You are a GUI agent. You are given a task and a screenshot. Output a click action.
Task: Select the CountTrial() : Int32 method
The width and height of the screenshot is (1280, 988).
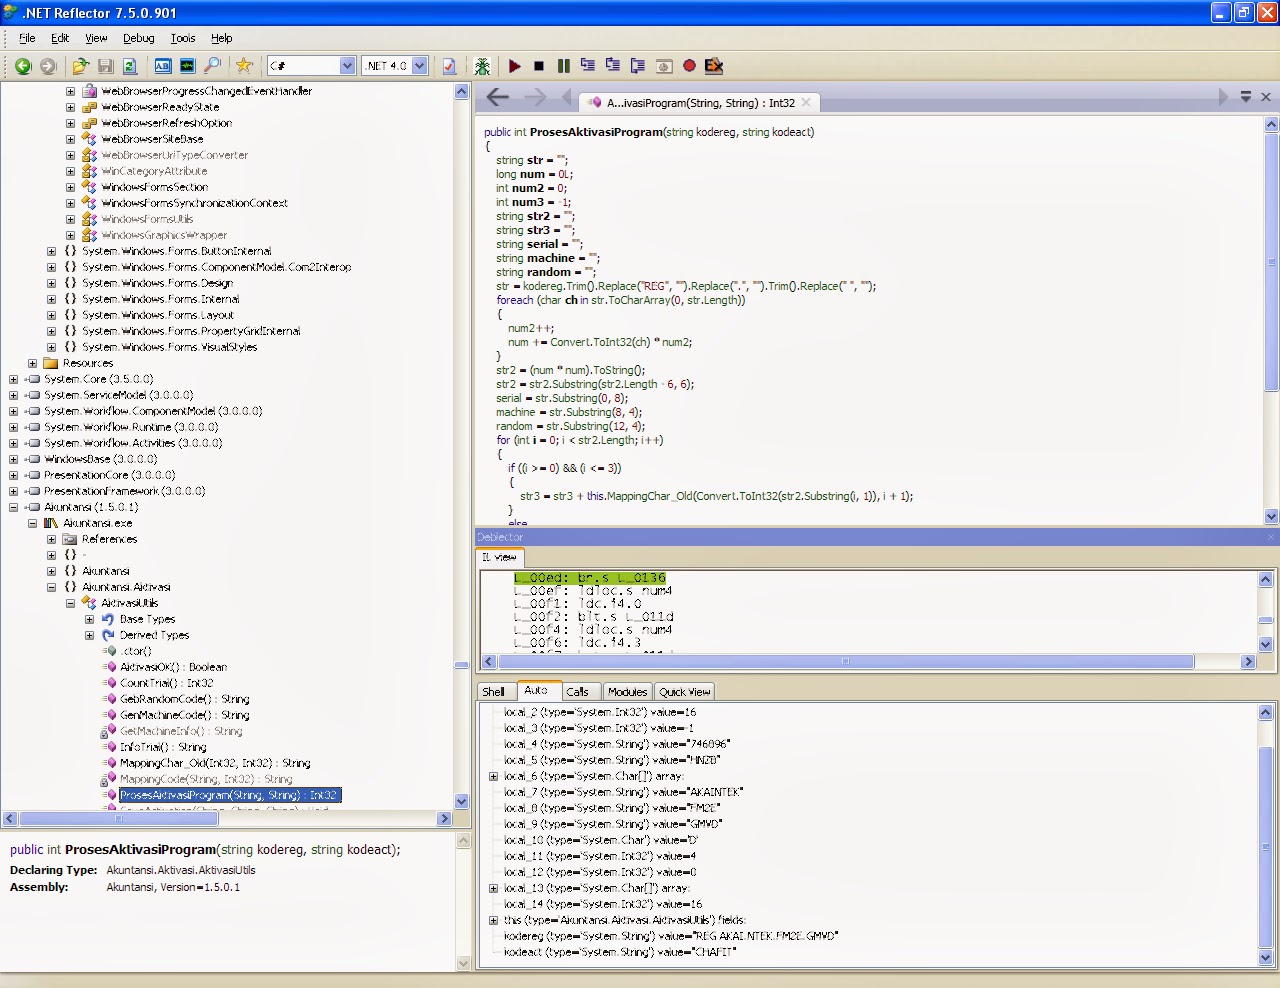(x=167, y=683)
